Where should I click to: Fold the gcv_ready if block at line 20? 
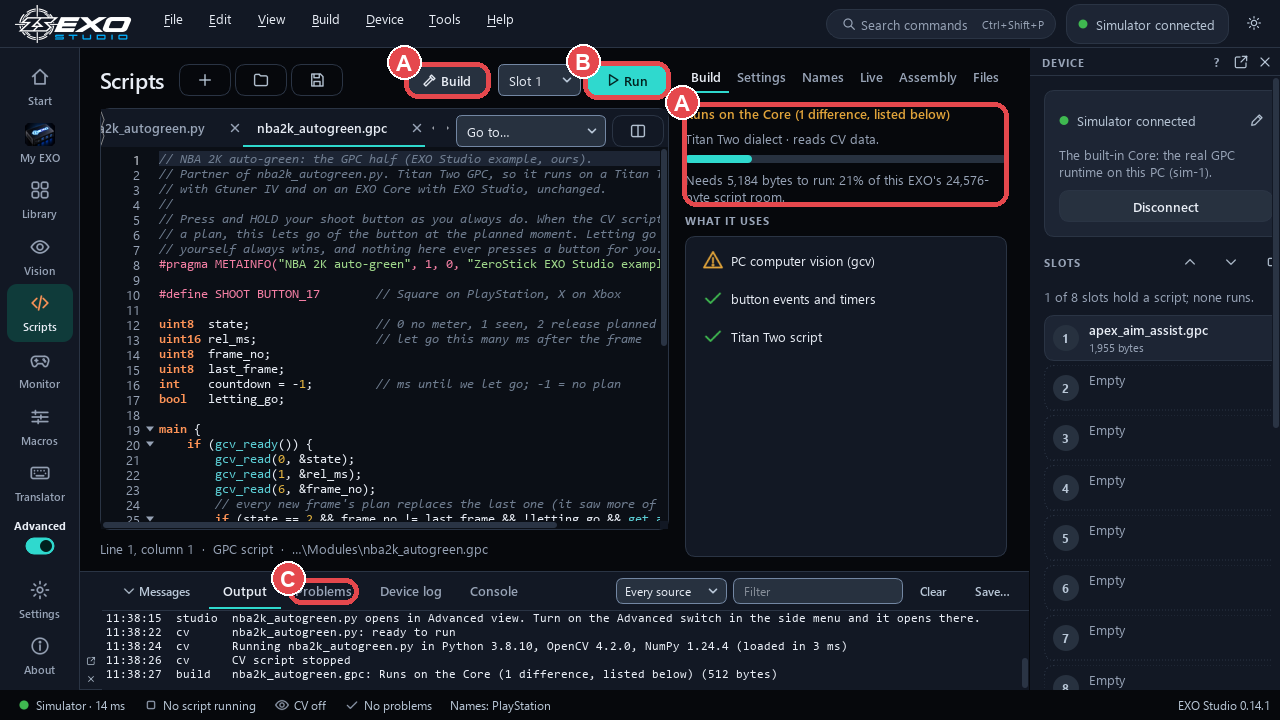(x=149, y=445)
